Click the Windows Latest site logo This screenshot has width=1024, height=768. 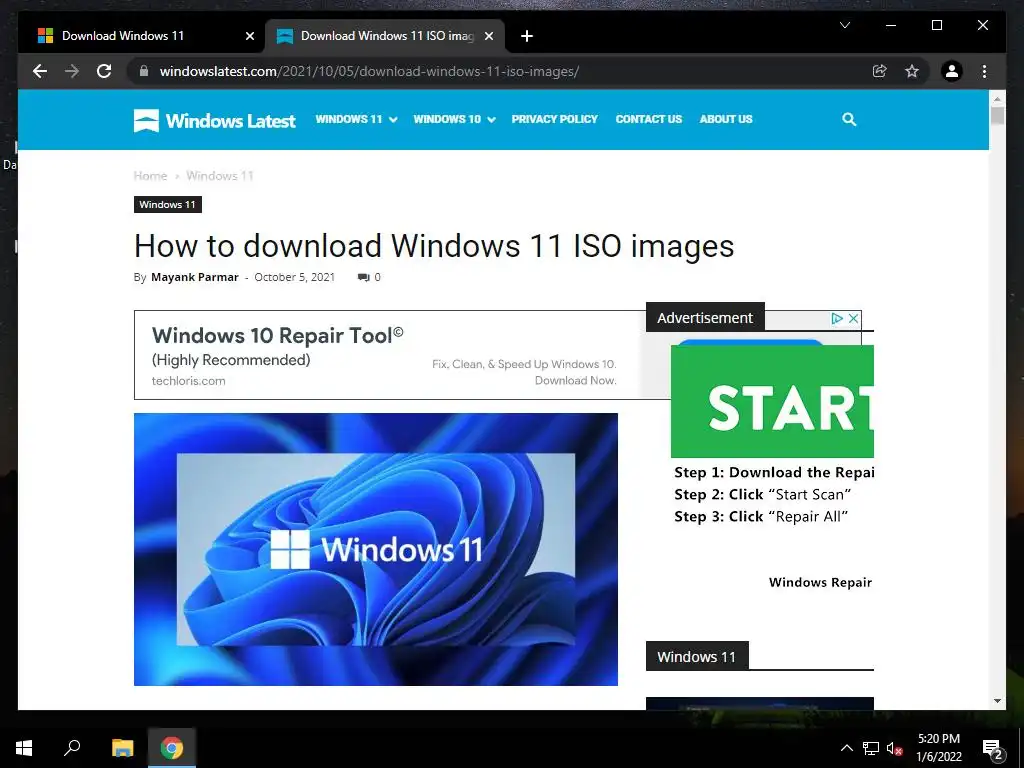click(x=214, y=120)
